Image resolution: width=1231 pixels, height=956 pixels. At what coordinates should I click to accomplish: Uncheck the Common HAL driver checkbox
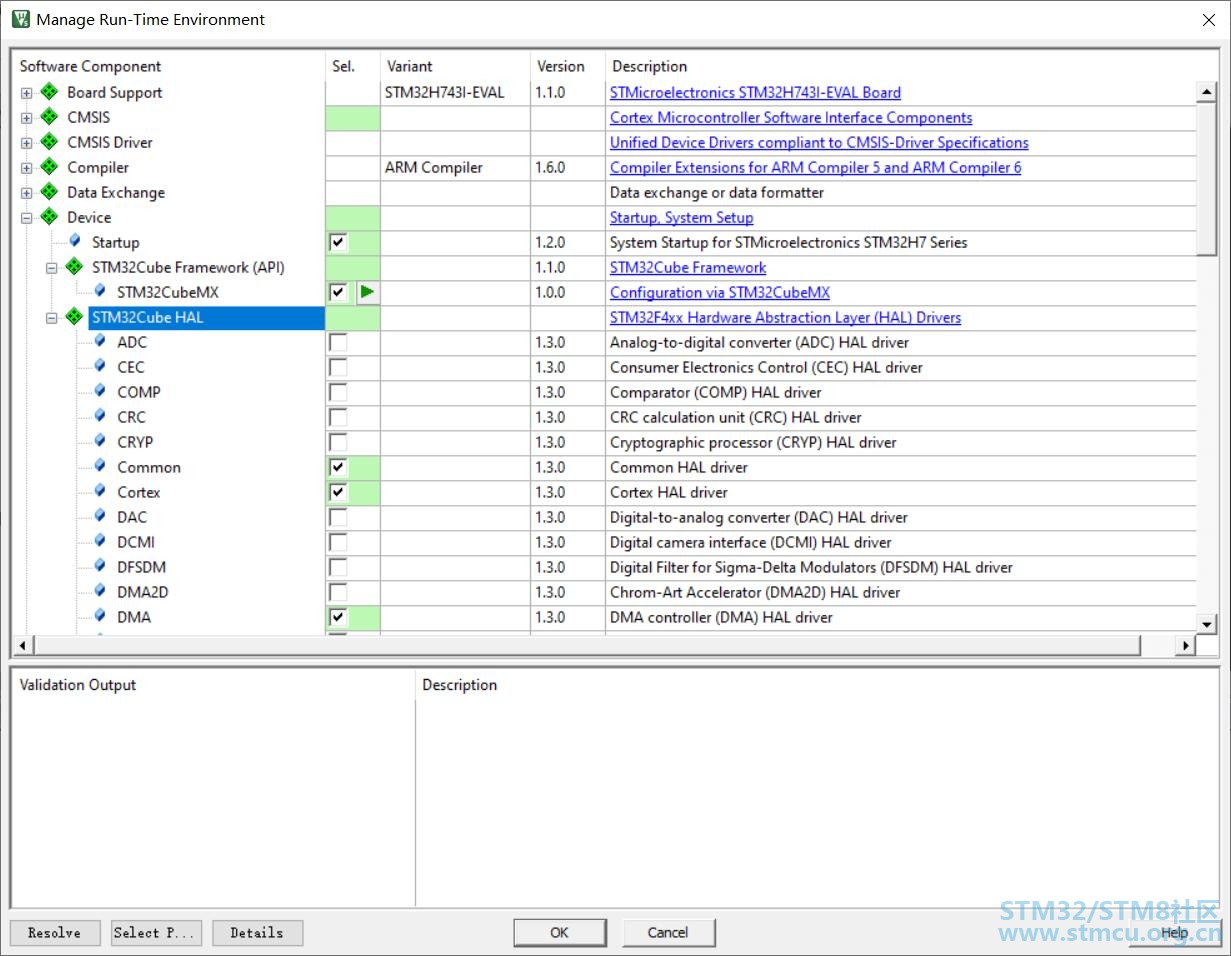pos(338,467)
